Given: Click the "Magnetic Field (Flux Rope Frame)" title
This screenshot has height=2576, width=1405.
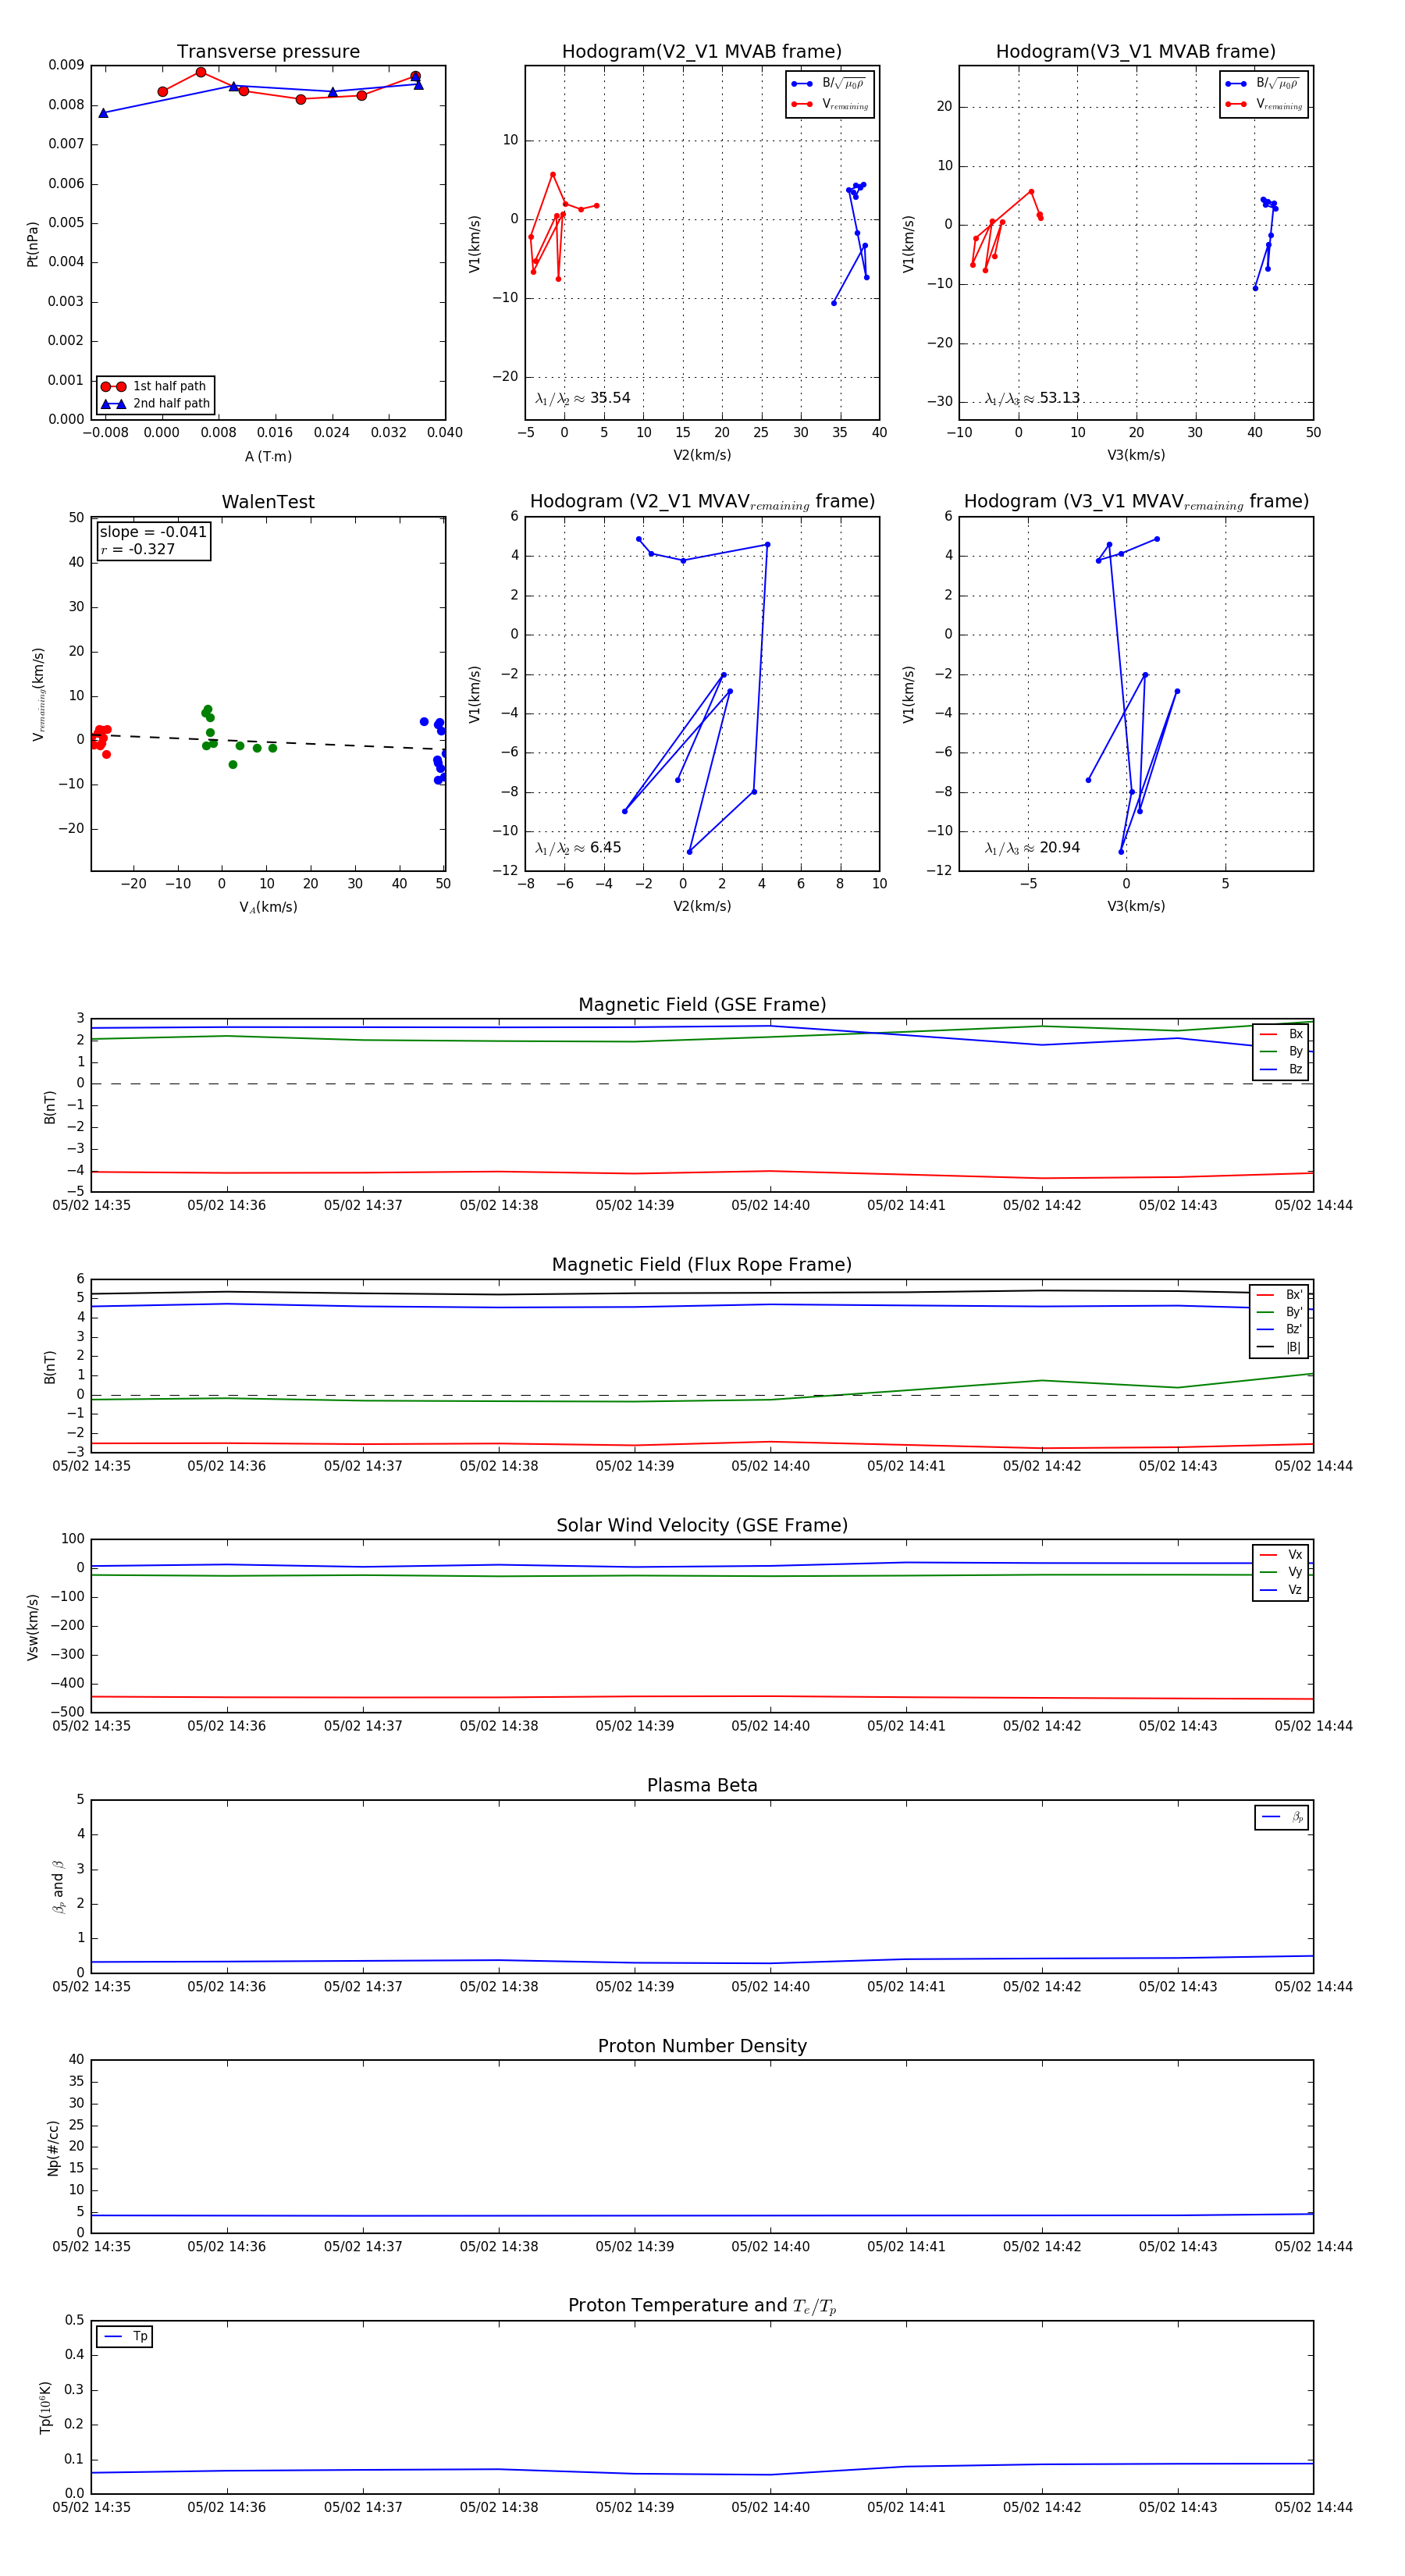Looking at the screenshot, I should tap(702, 1265).
